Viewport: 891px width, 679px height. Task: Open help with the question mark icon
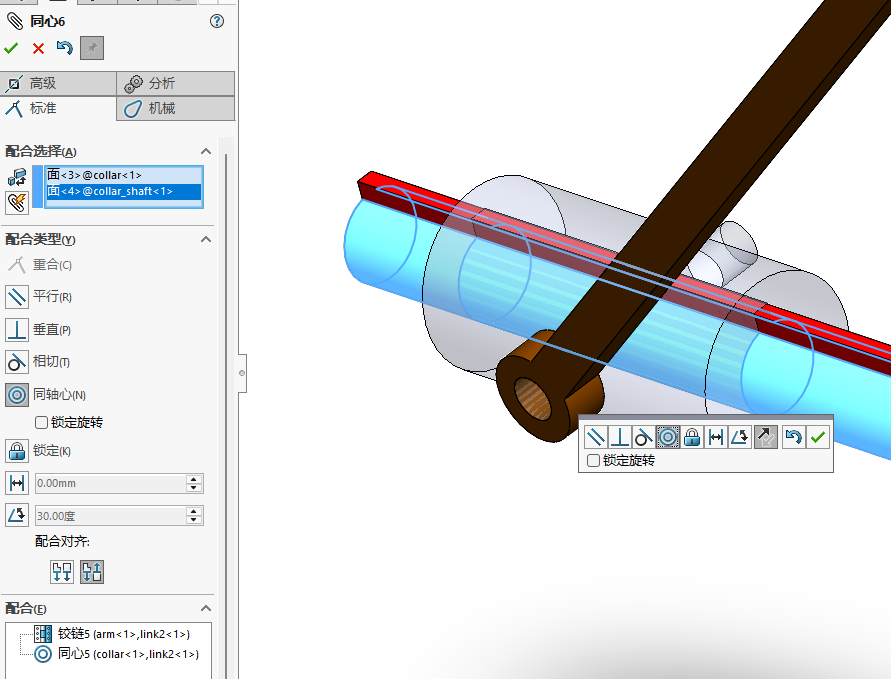coord(217,21)
